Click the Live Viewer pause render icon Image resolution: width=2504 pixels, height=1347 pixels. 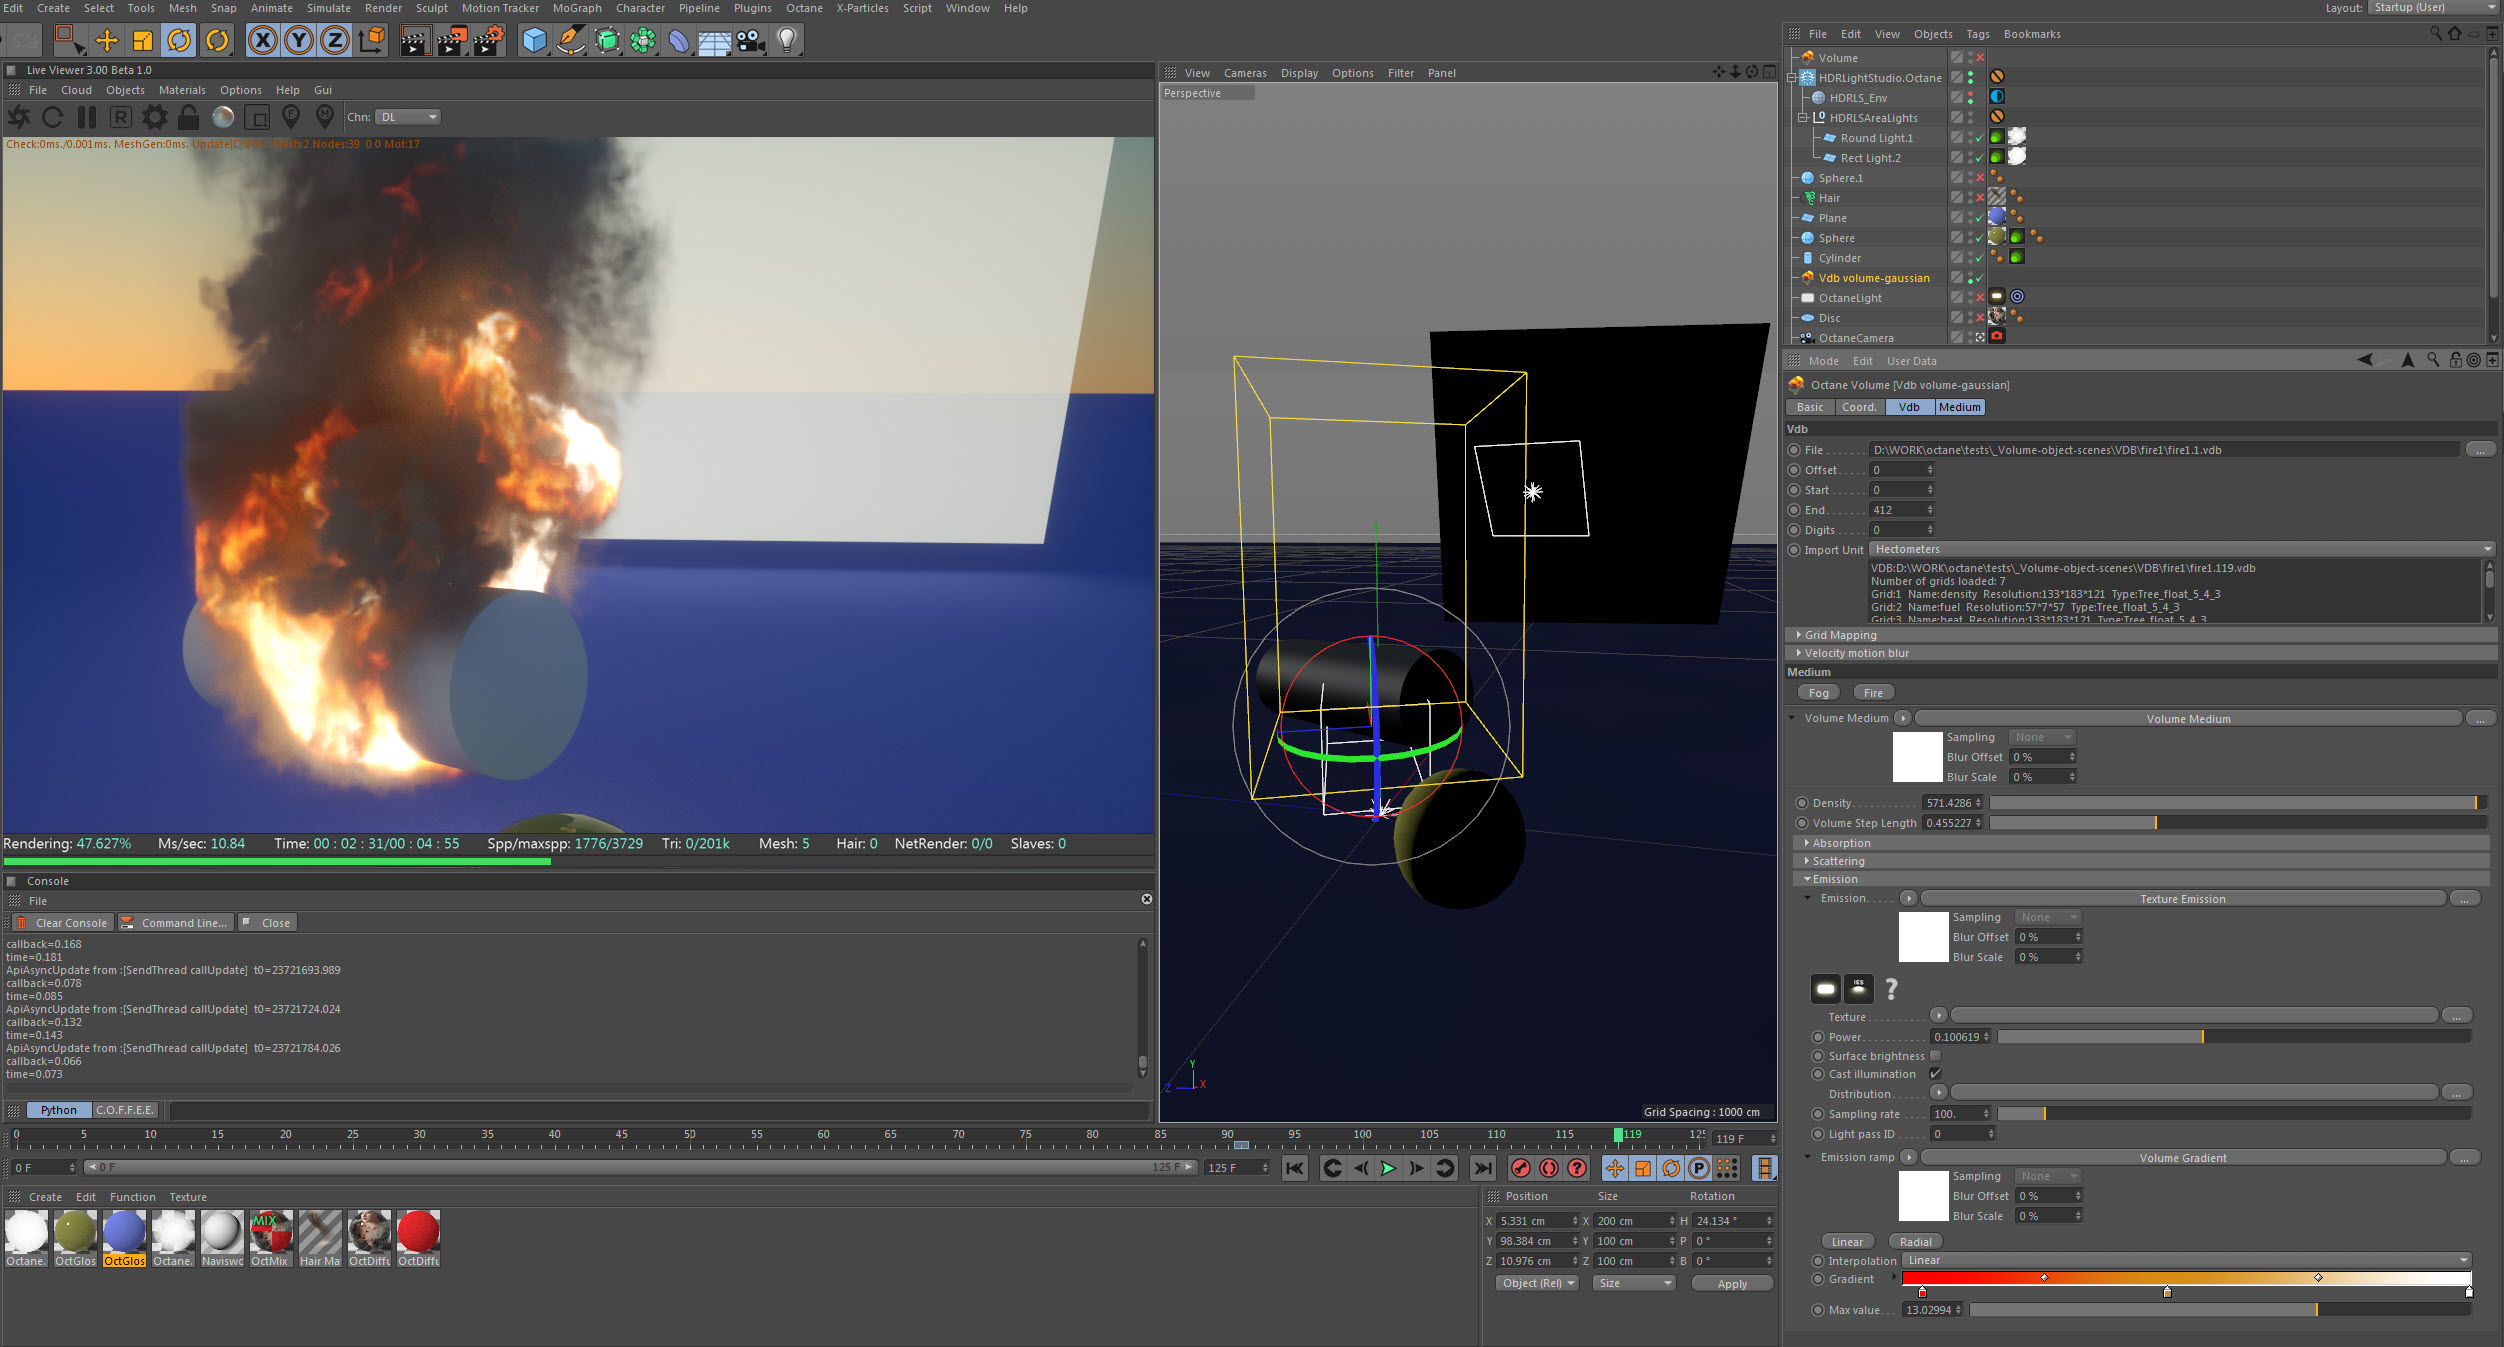click(x=87, y=117)
